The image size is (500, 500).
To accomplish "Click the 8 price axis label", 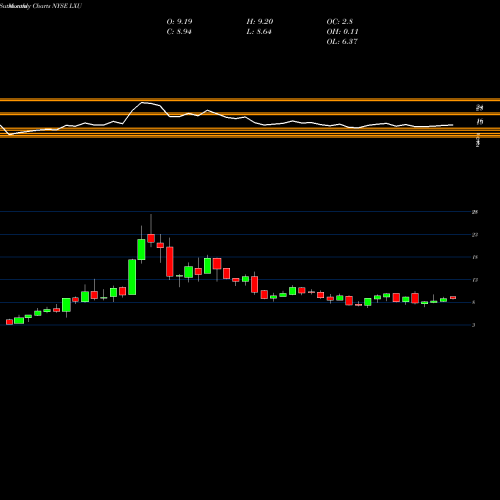I will 474,302.
